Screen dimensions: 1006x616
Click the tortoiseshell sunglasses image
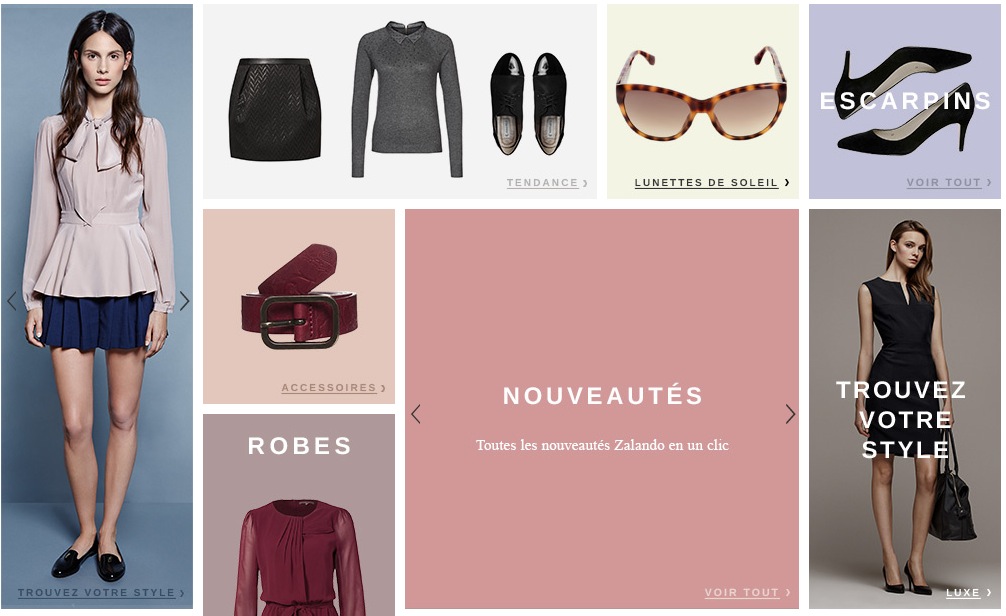[x=702, y=94]
